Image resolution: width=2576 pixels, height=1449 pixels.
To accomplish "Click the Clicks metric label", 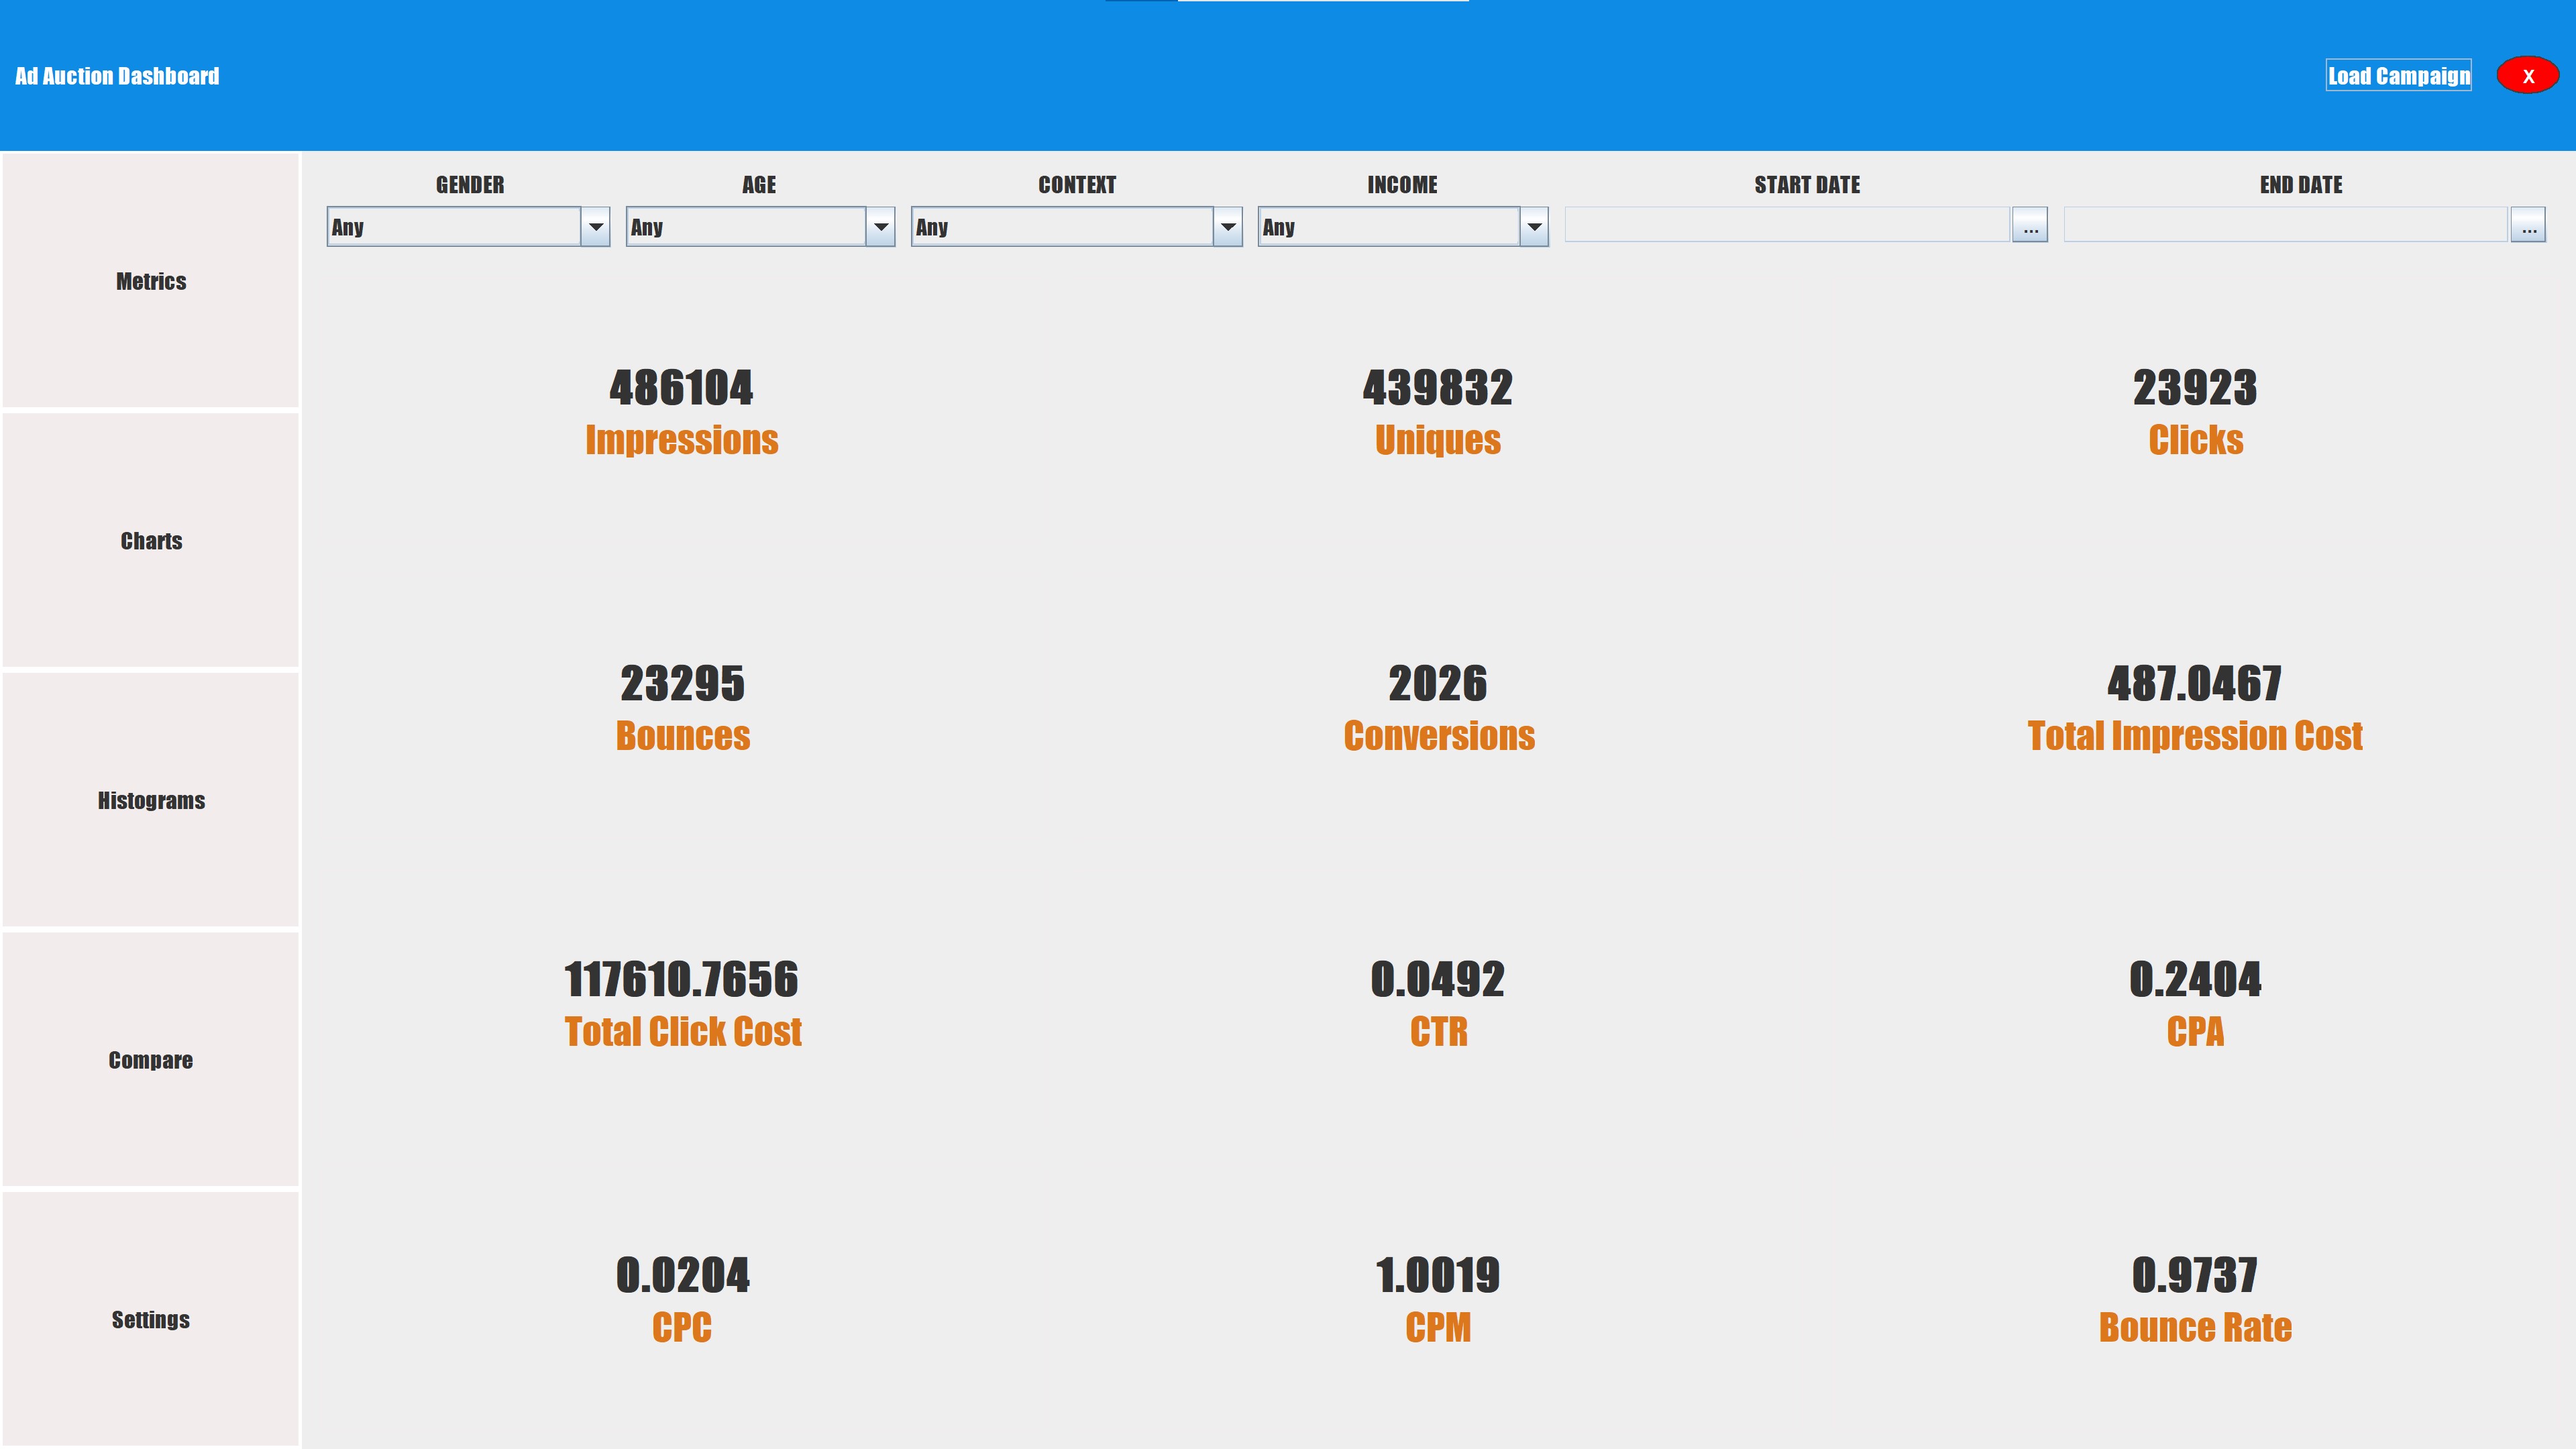I will pos(2195,440).
